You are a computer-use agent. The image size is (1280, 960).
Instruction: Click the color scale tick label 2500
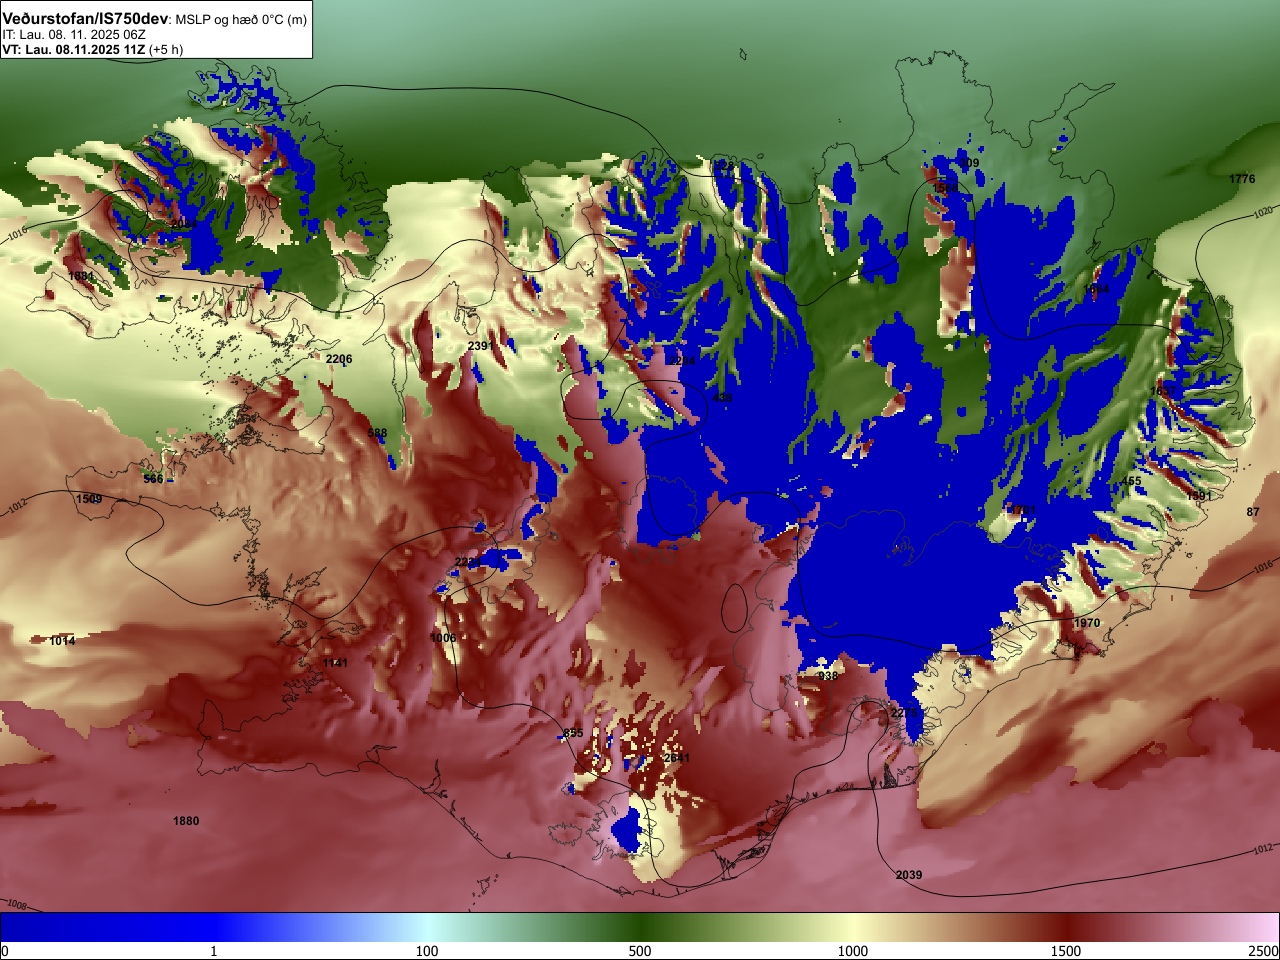(1264, 951)
